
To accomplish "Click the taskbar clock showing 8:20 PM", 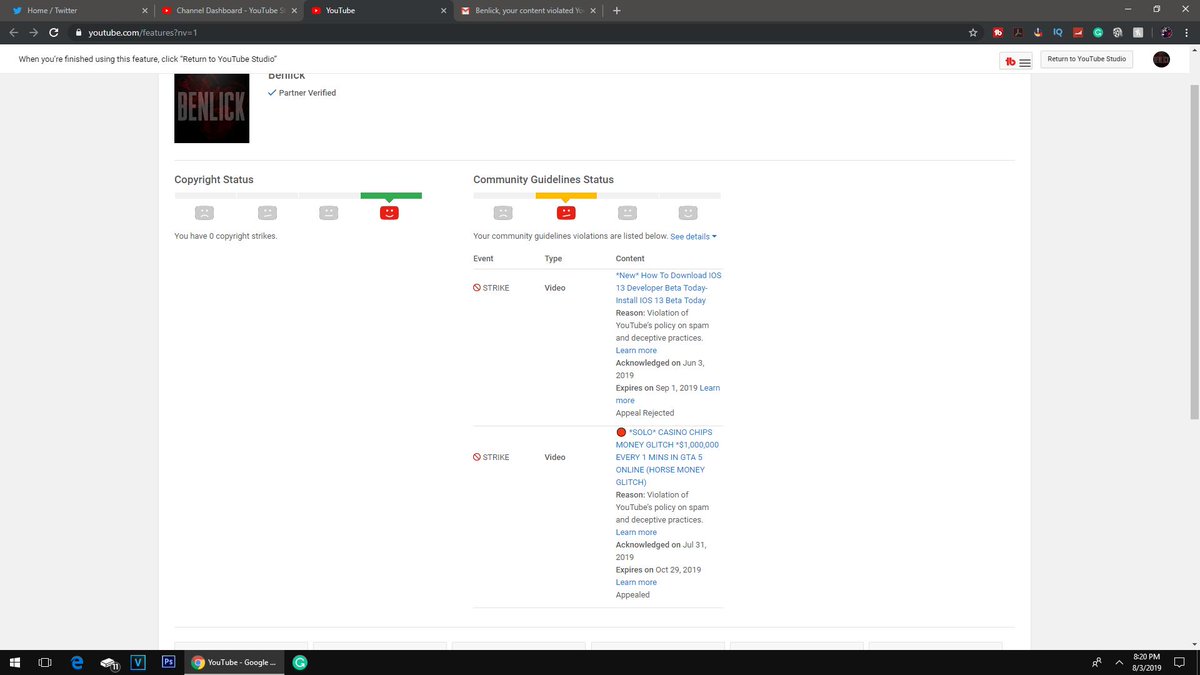I will [1147, 662].
